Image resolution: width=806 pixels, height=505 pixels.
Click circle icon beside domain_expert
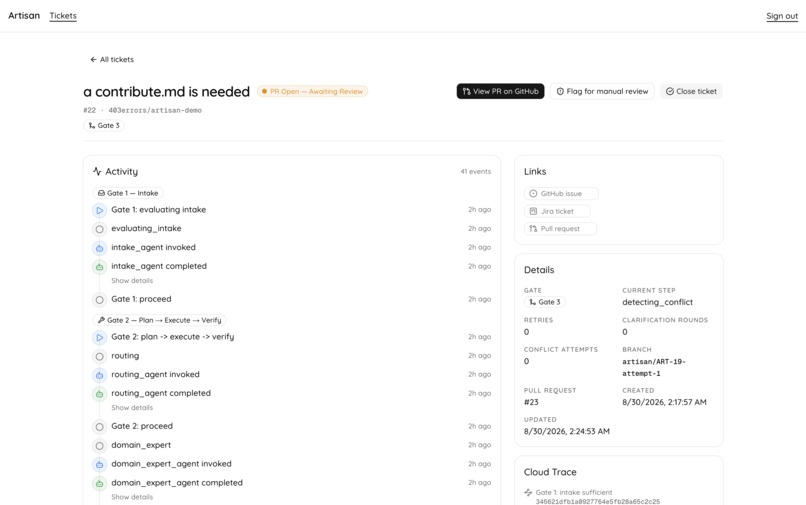click(x=100, y=445)
